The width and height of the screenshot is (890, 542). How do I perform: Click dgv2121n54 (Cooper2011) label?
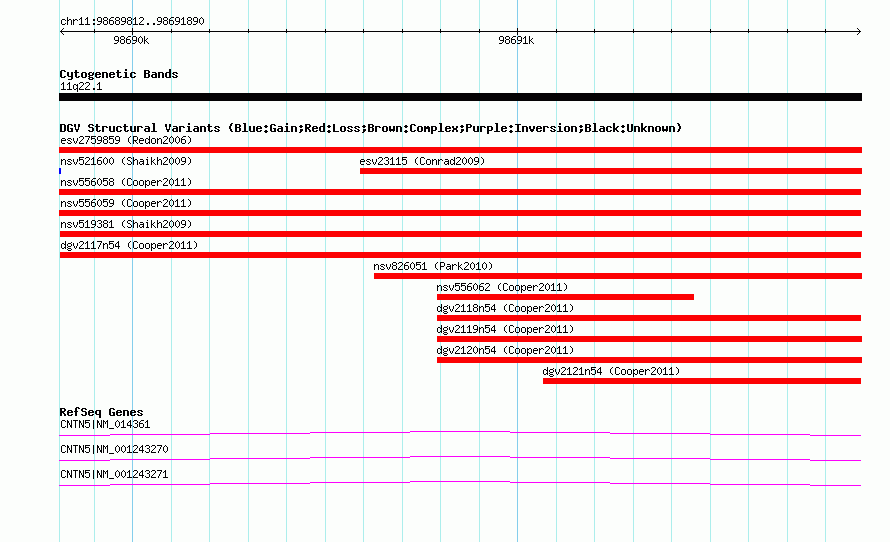[611, 371]
